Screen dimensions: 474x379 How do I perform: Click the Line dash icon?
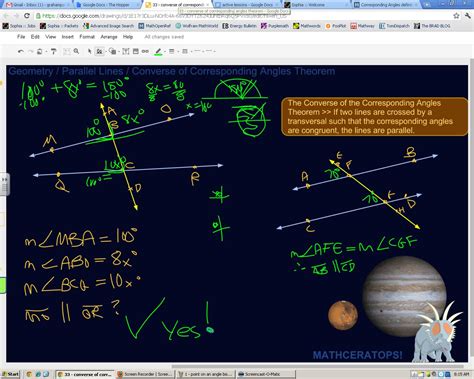click(185, 51)
